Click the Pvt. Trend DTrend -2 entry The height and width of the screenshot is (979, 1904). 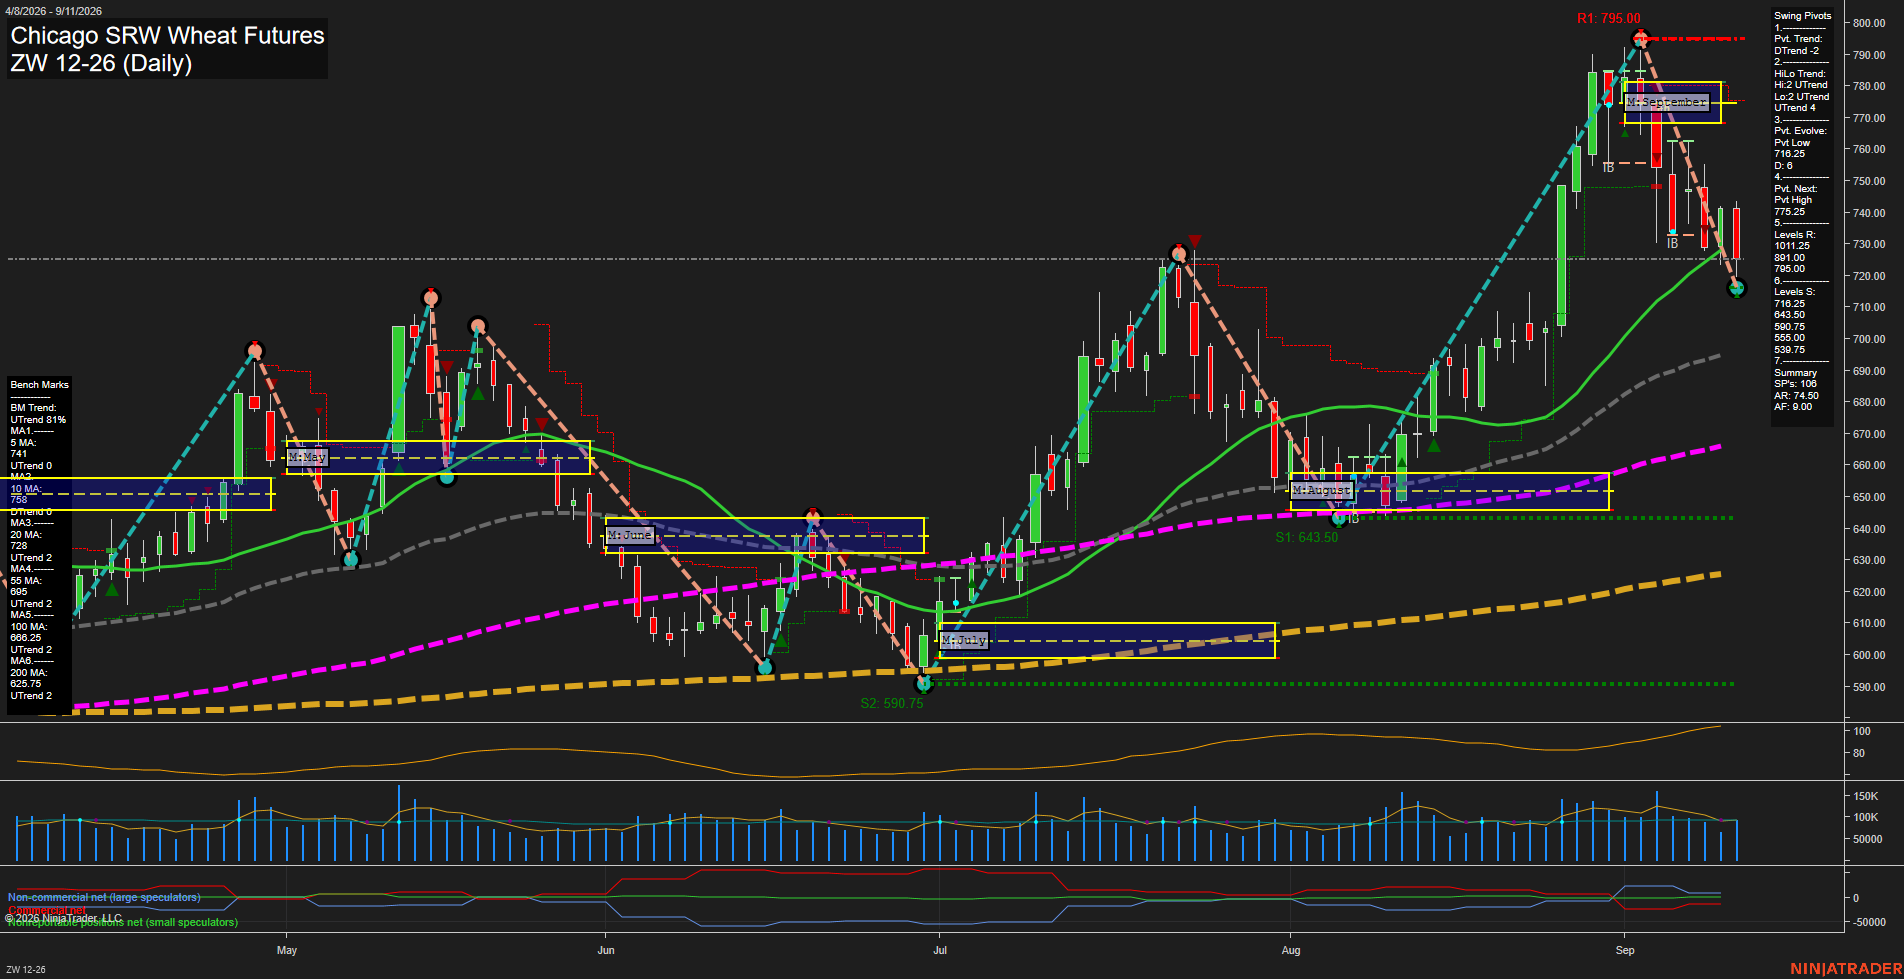point(1798,45)
